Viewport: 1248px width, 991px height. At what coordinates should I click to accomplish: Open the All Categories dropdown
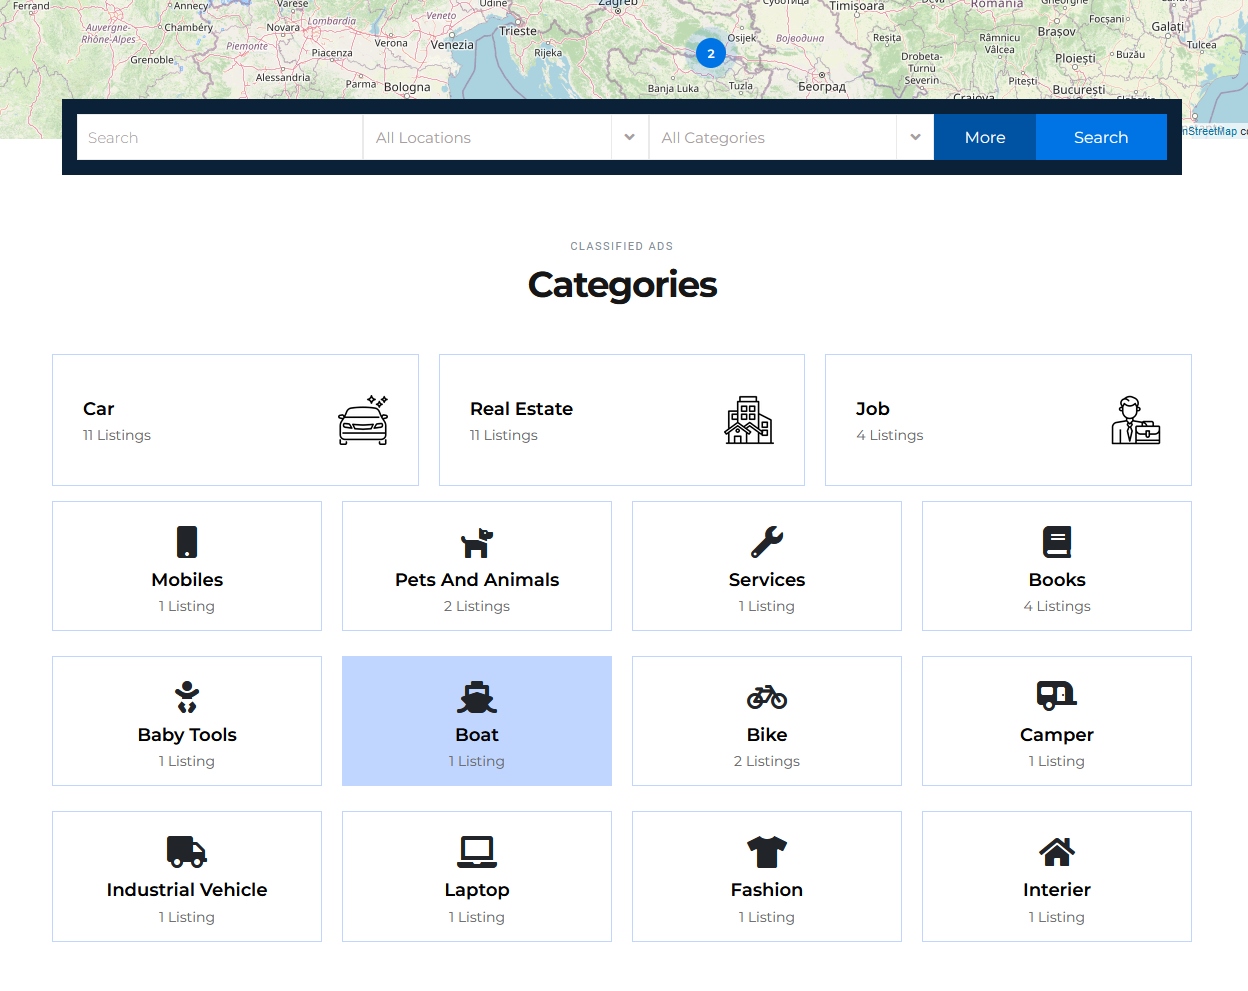pyautogui.click(x=791, y=137)
